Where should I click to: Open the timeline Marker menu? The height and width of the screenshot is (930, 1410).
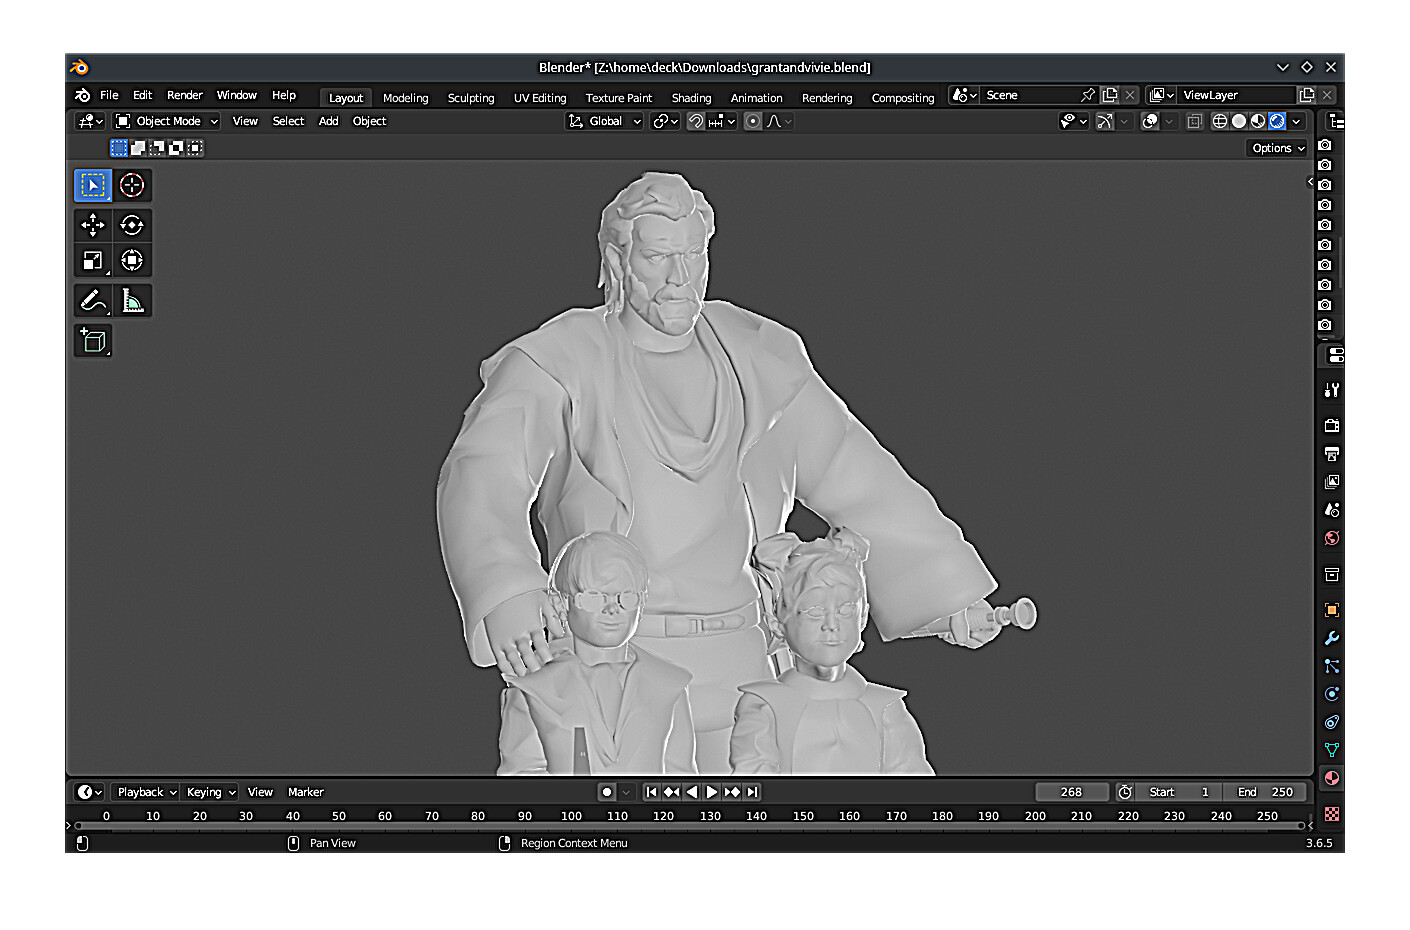tap(306, 792)
